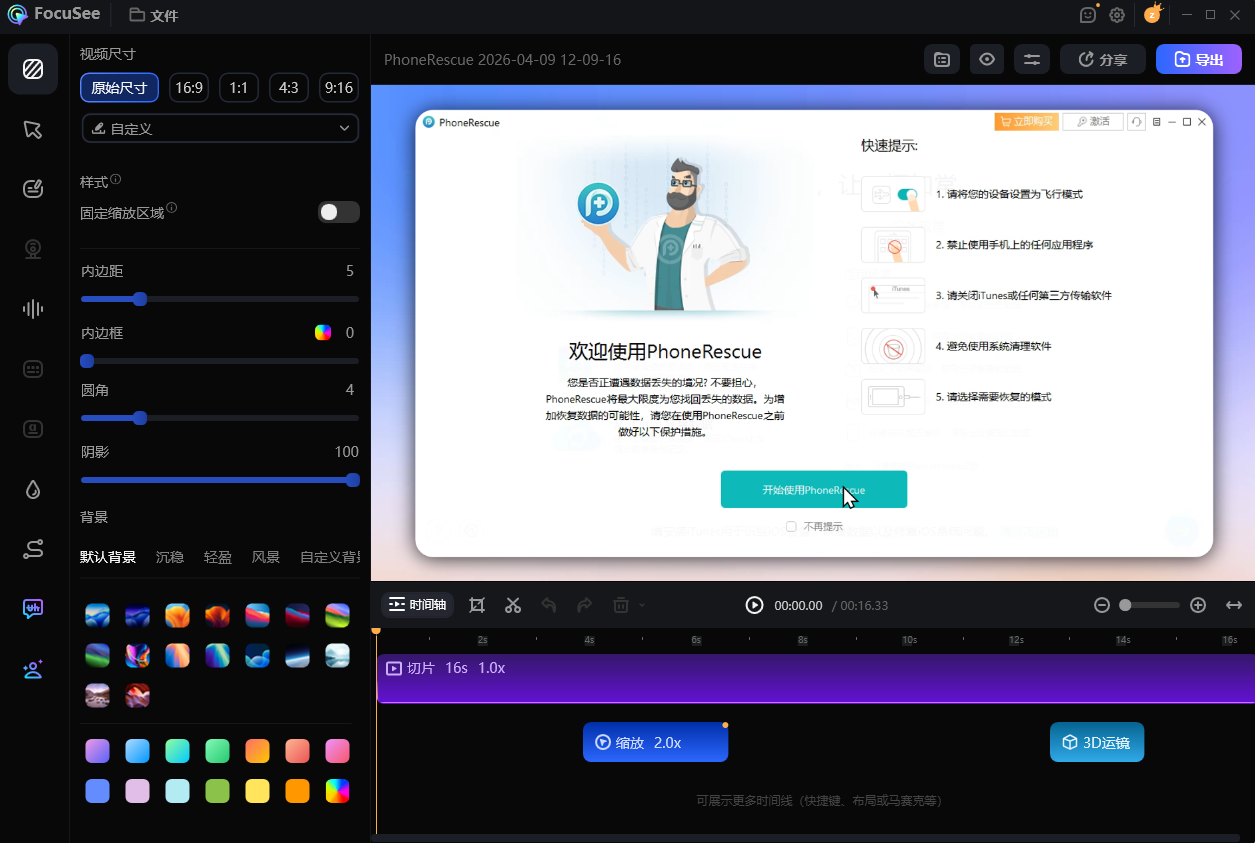Click the 时间轴 timeline button
1255x843 pixels.
(417, 605)
